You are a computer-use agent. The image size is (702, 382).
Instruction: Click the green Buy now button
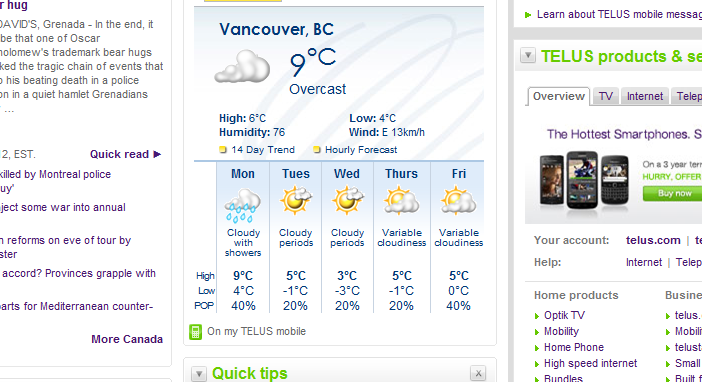click(674, 193)
